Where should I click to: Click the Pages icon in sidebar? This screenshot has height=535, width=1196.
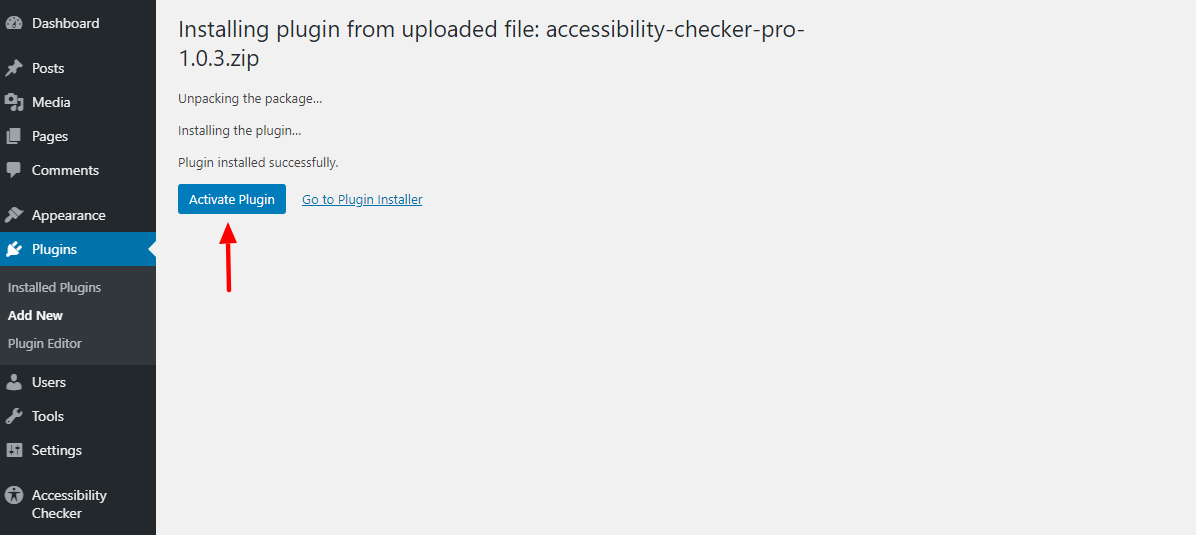[x=14, y=137]
